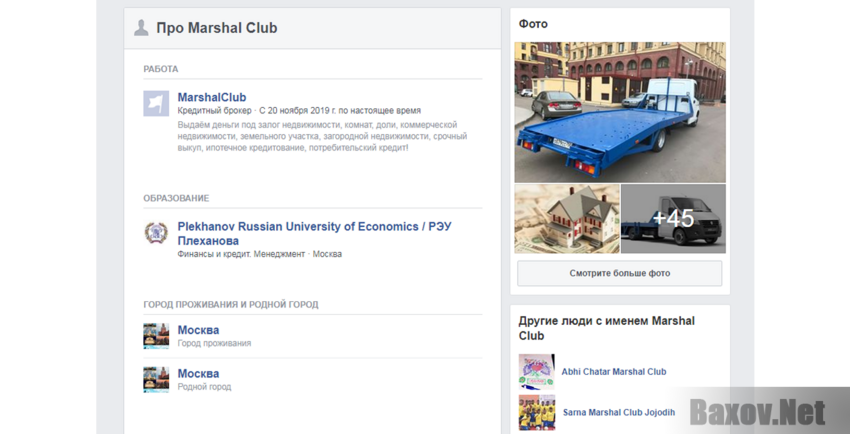Click the Фото section heading
The width and height of the screenshot is (850, 434).
pos(533,24)
